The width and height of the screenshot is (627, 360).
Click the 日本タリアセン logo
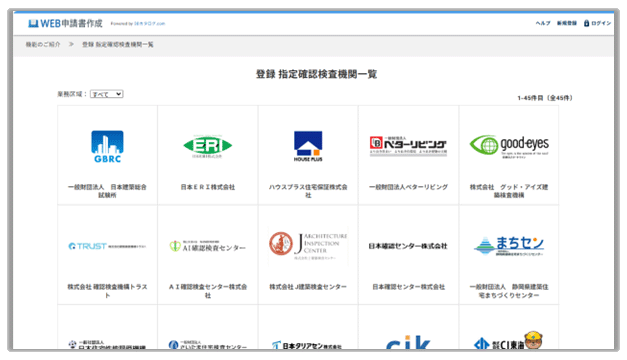pyautogui.click(x=307, y=345)
